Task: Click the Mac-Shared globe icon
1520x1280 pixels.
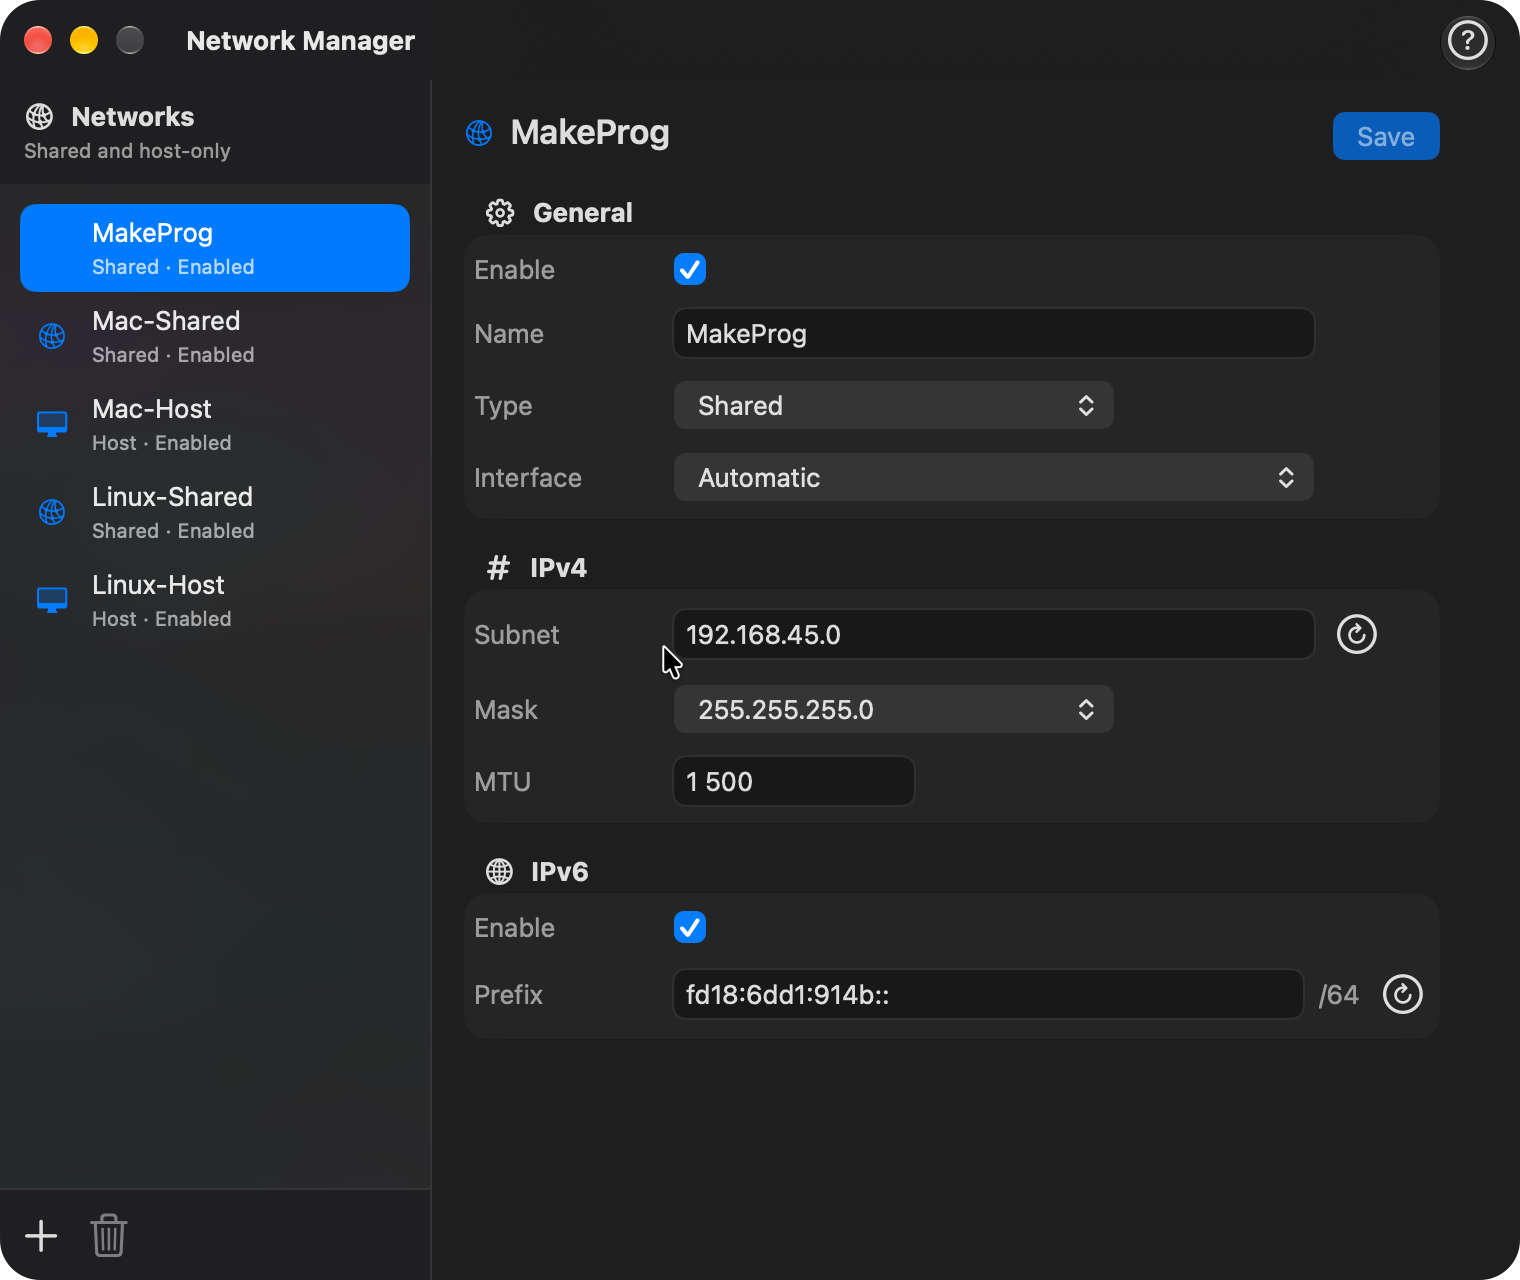Action: click(52, 337)
